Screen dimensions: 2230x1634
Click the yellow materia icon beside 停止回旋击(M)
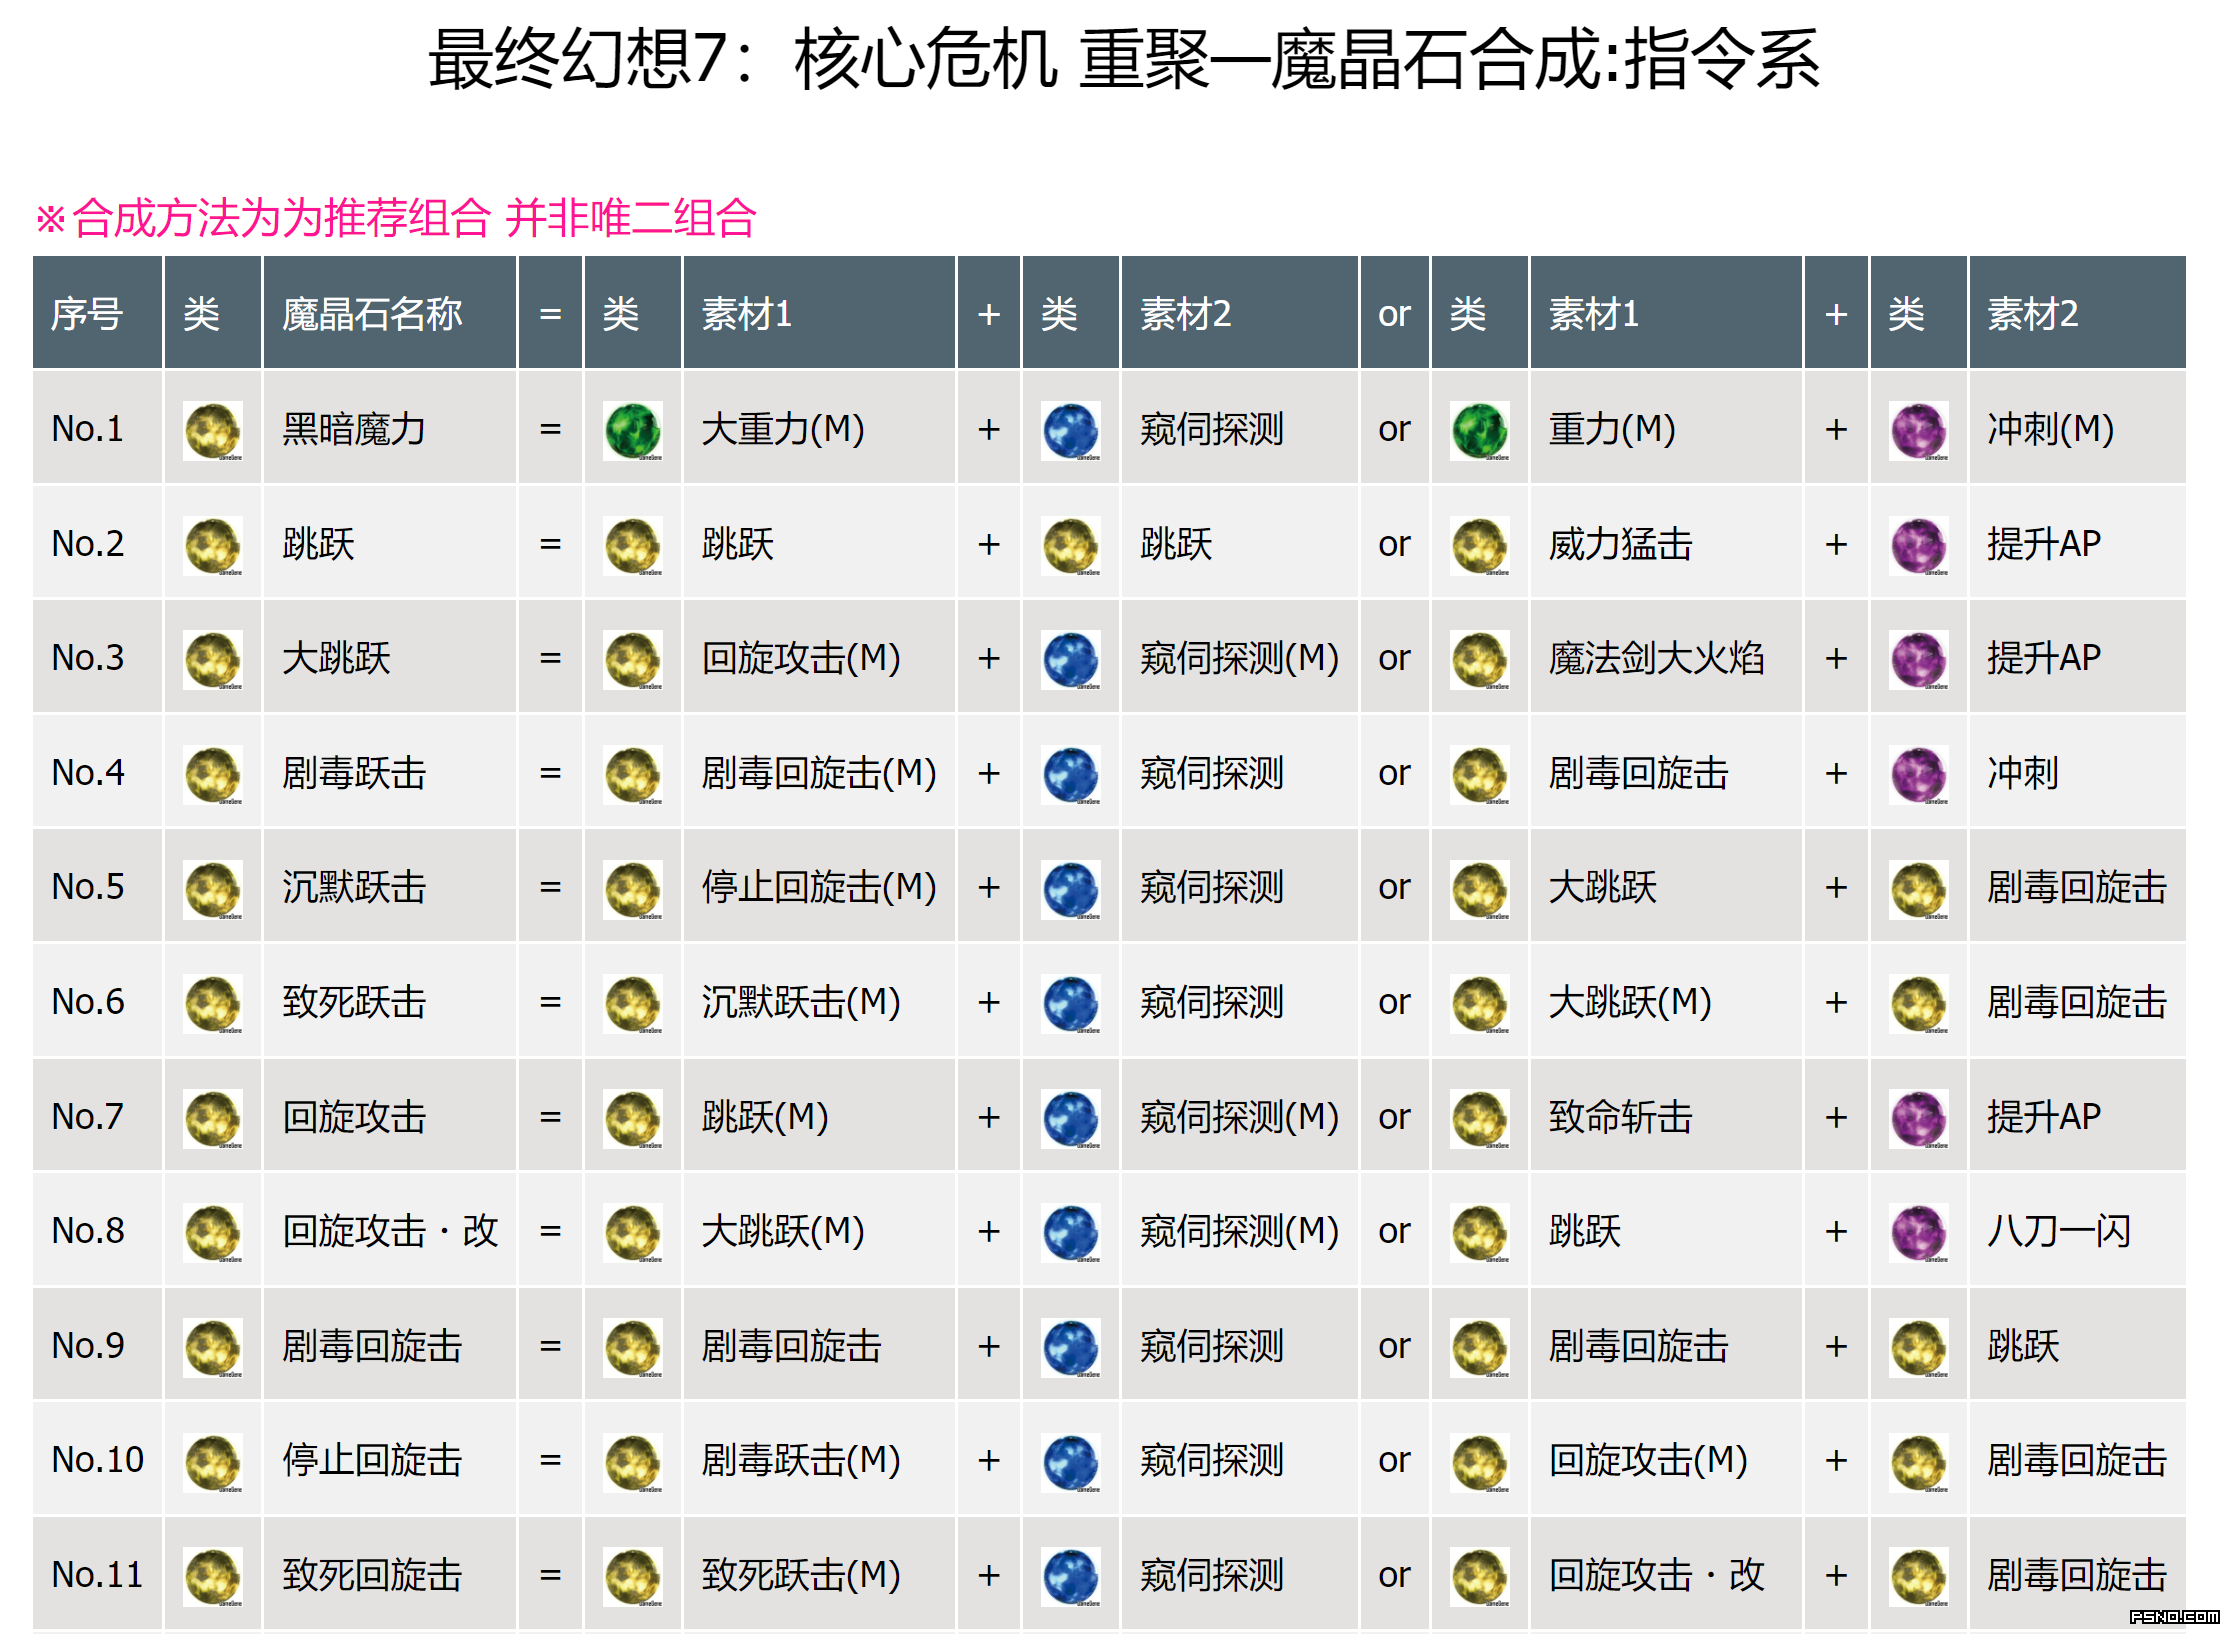[x=633, y=889]
